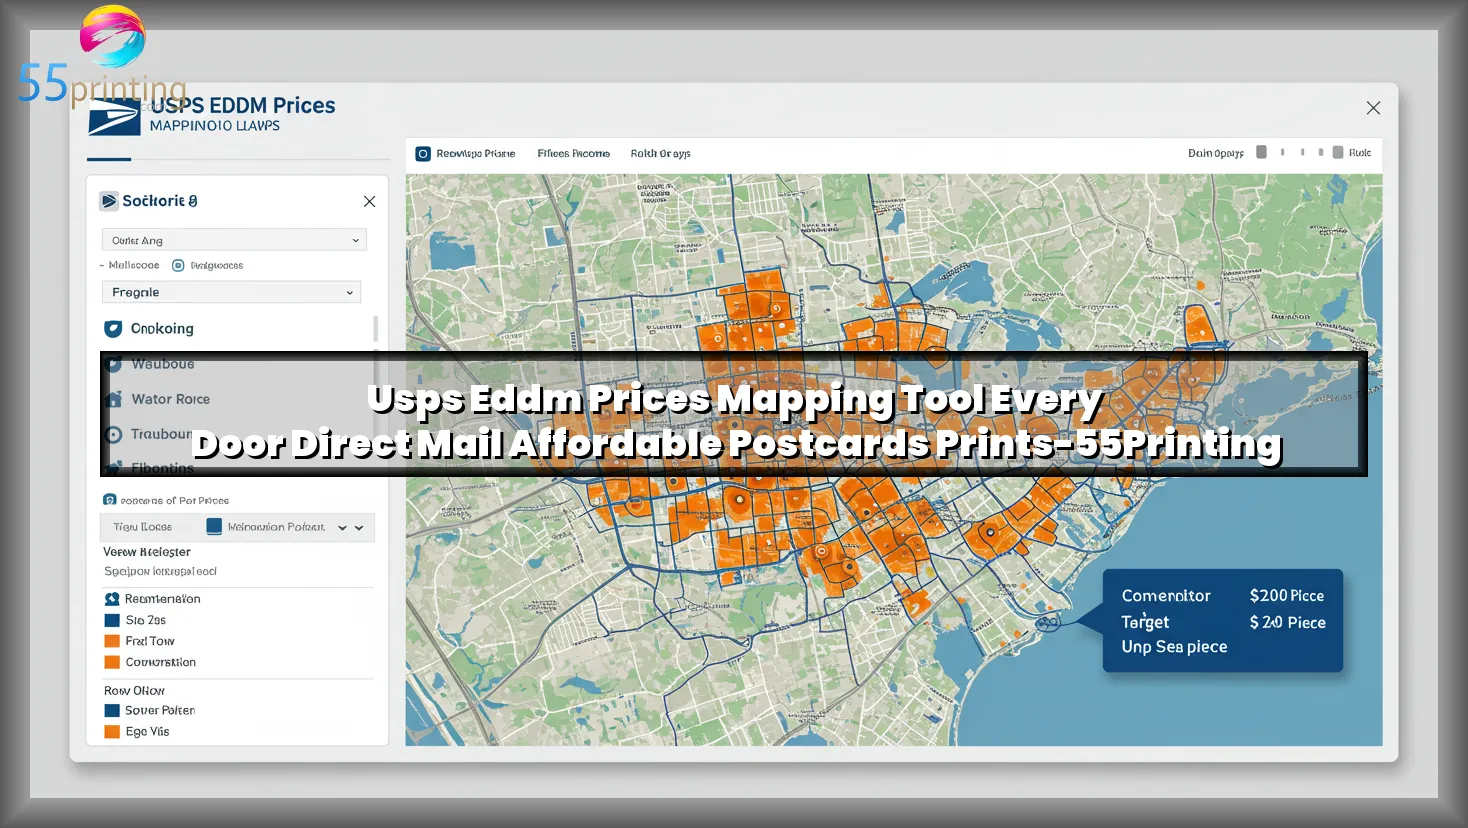
Task: Click the blue swatch for Sio 2as
Action: (x=112, y=620)
